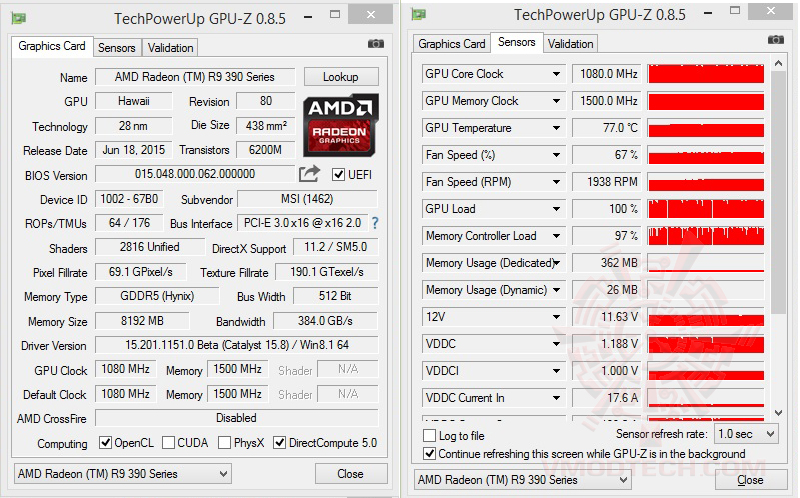The image size is (800, 498).
Task: Click the sensors list scroll down arrow
Action: pyautogui.click(x=778, y=412)
